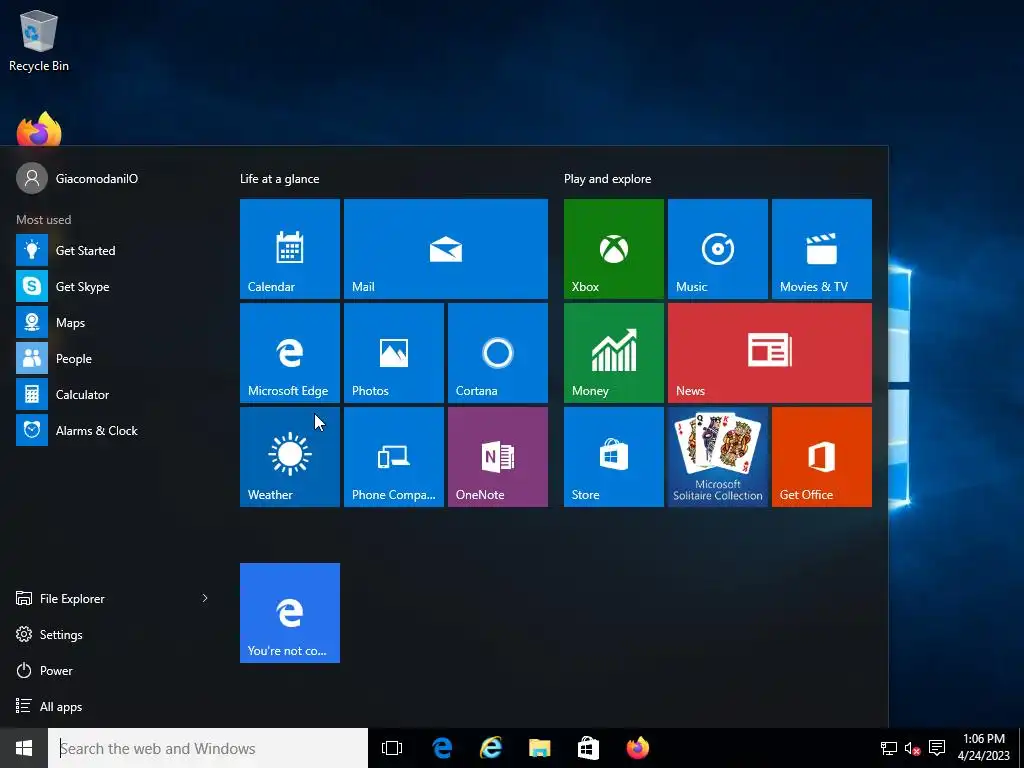
Task: Open Store from the taskbar
Action: point(588,748)
